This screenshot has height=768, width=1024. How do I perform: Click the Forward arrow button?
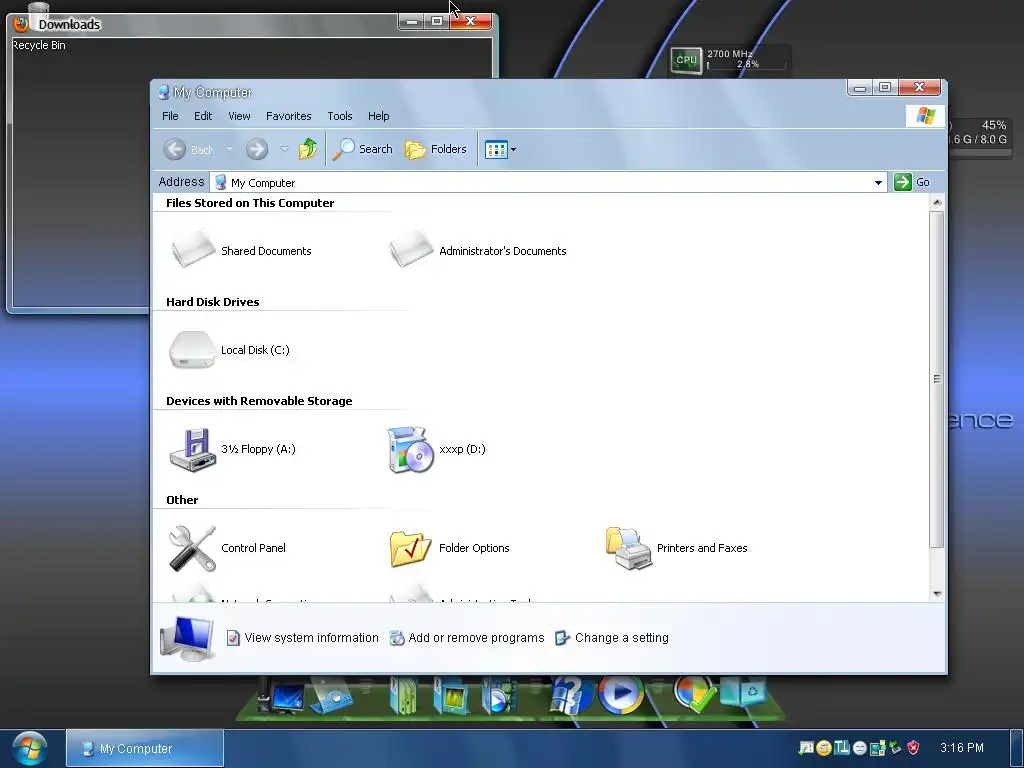click(257, 150)
